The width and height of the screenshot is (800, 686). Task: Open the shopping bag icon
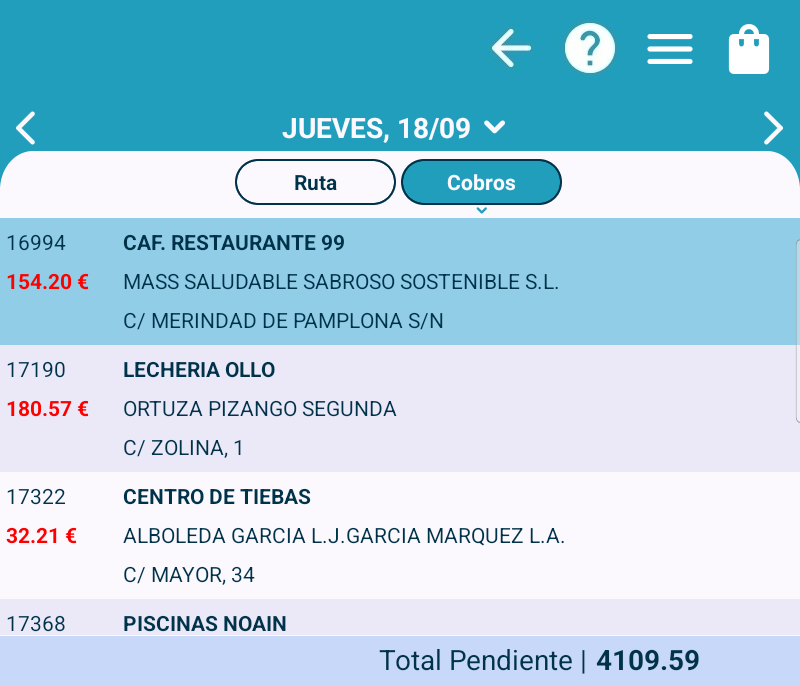tap(749, 50)
